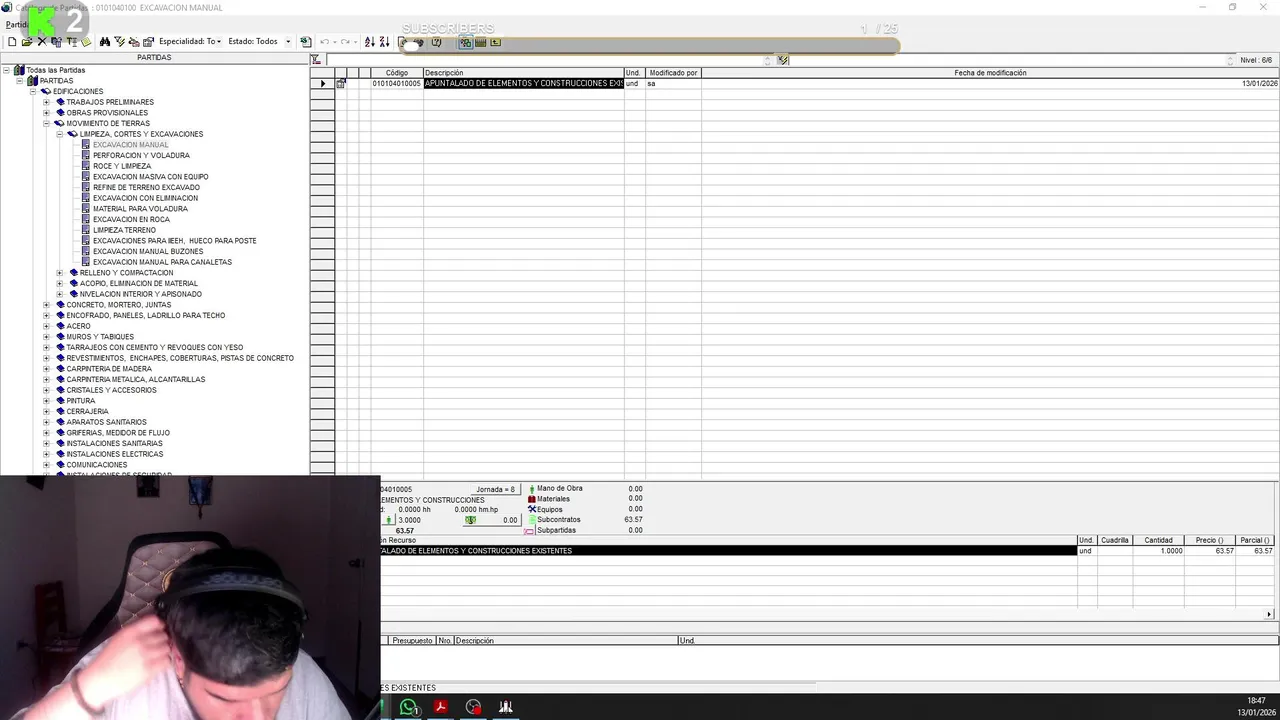Click the Nivel: 6/6 level indicator
Screen dimensions: 1280x720
(1256, 60)
